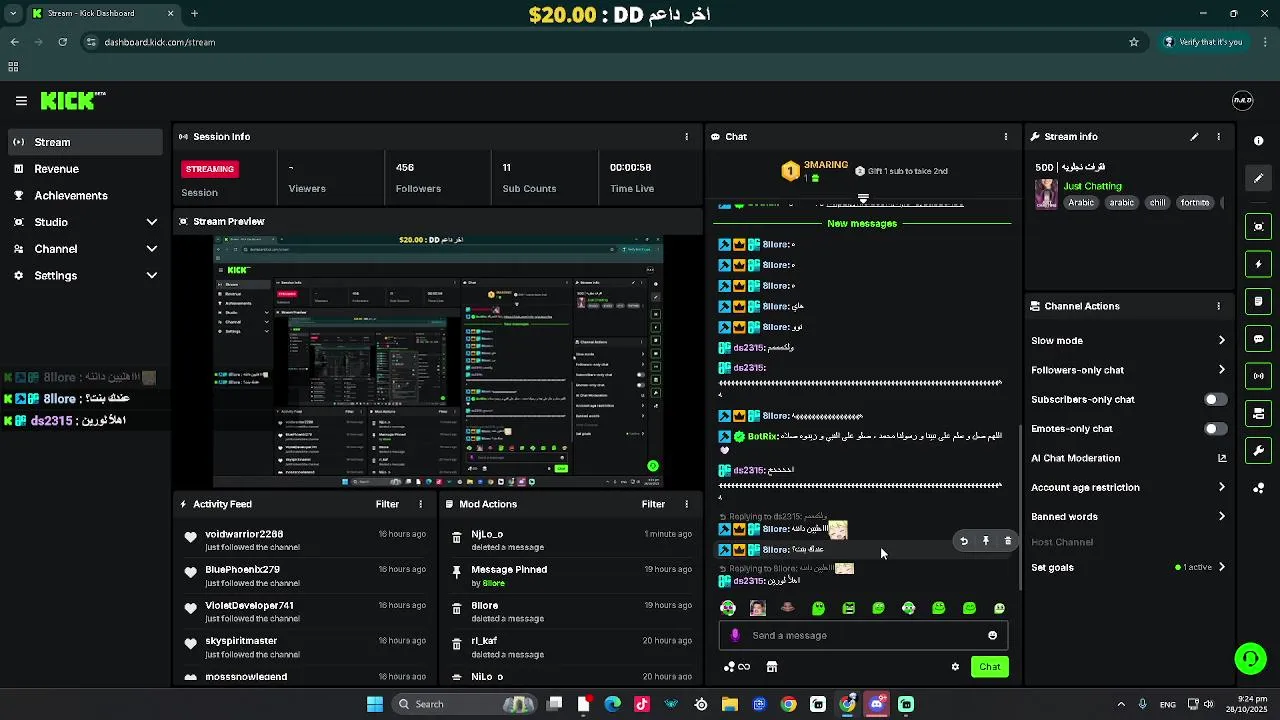Viewport: 1280px width, 720px height.
Task: Open Chrome from the taskbar
Action: 789,704
